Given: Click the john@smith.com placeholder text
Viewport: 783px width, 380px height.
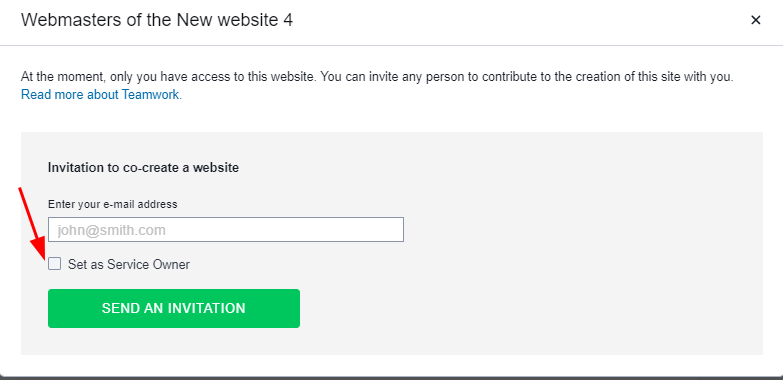Looking at the screenshot, I should point(111,230).
